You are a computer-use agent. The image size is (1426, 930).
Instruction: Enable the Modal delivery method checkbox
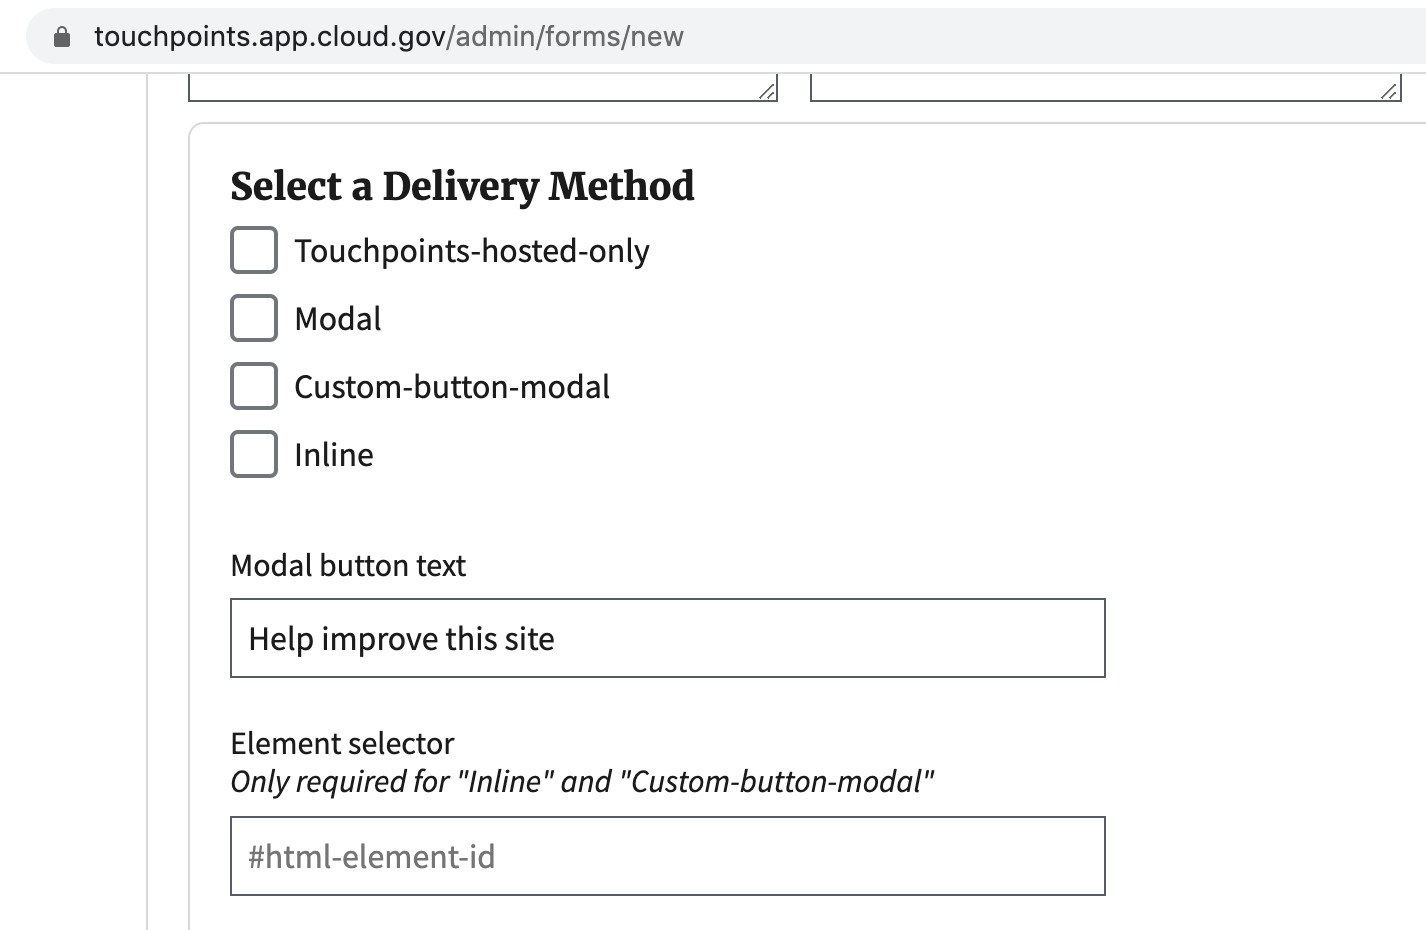pyautogui.click(x=254, y=318)
